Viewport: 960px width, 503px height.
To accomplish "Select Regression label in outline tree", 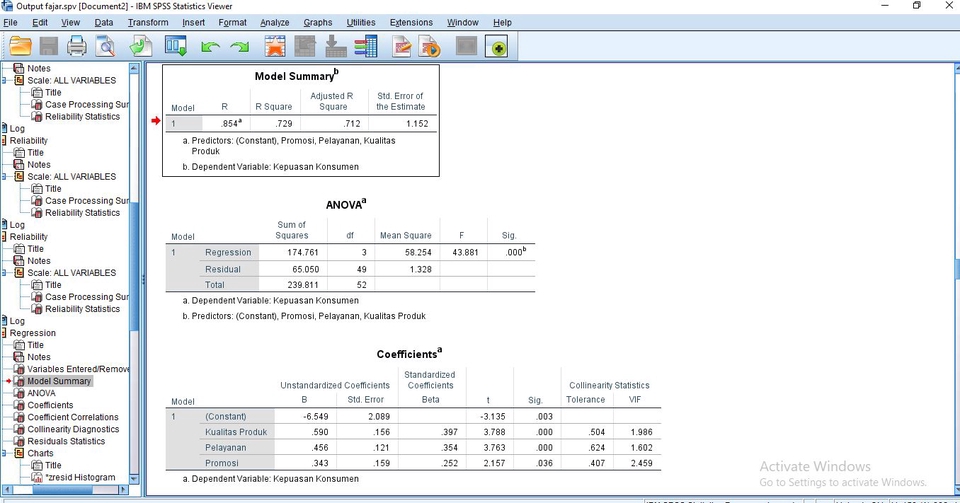I will coord(32,333).
